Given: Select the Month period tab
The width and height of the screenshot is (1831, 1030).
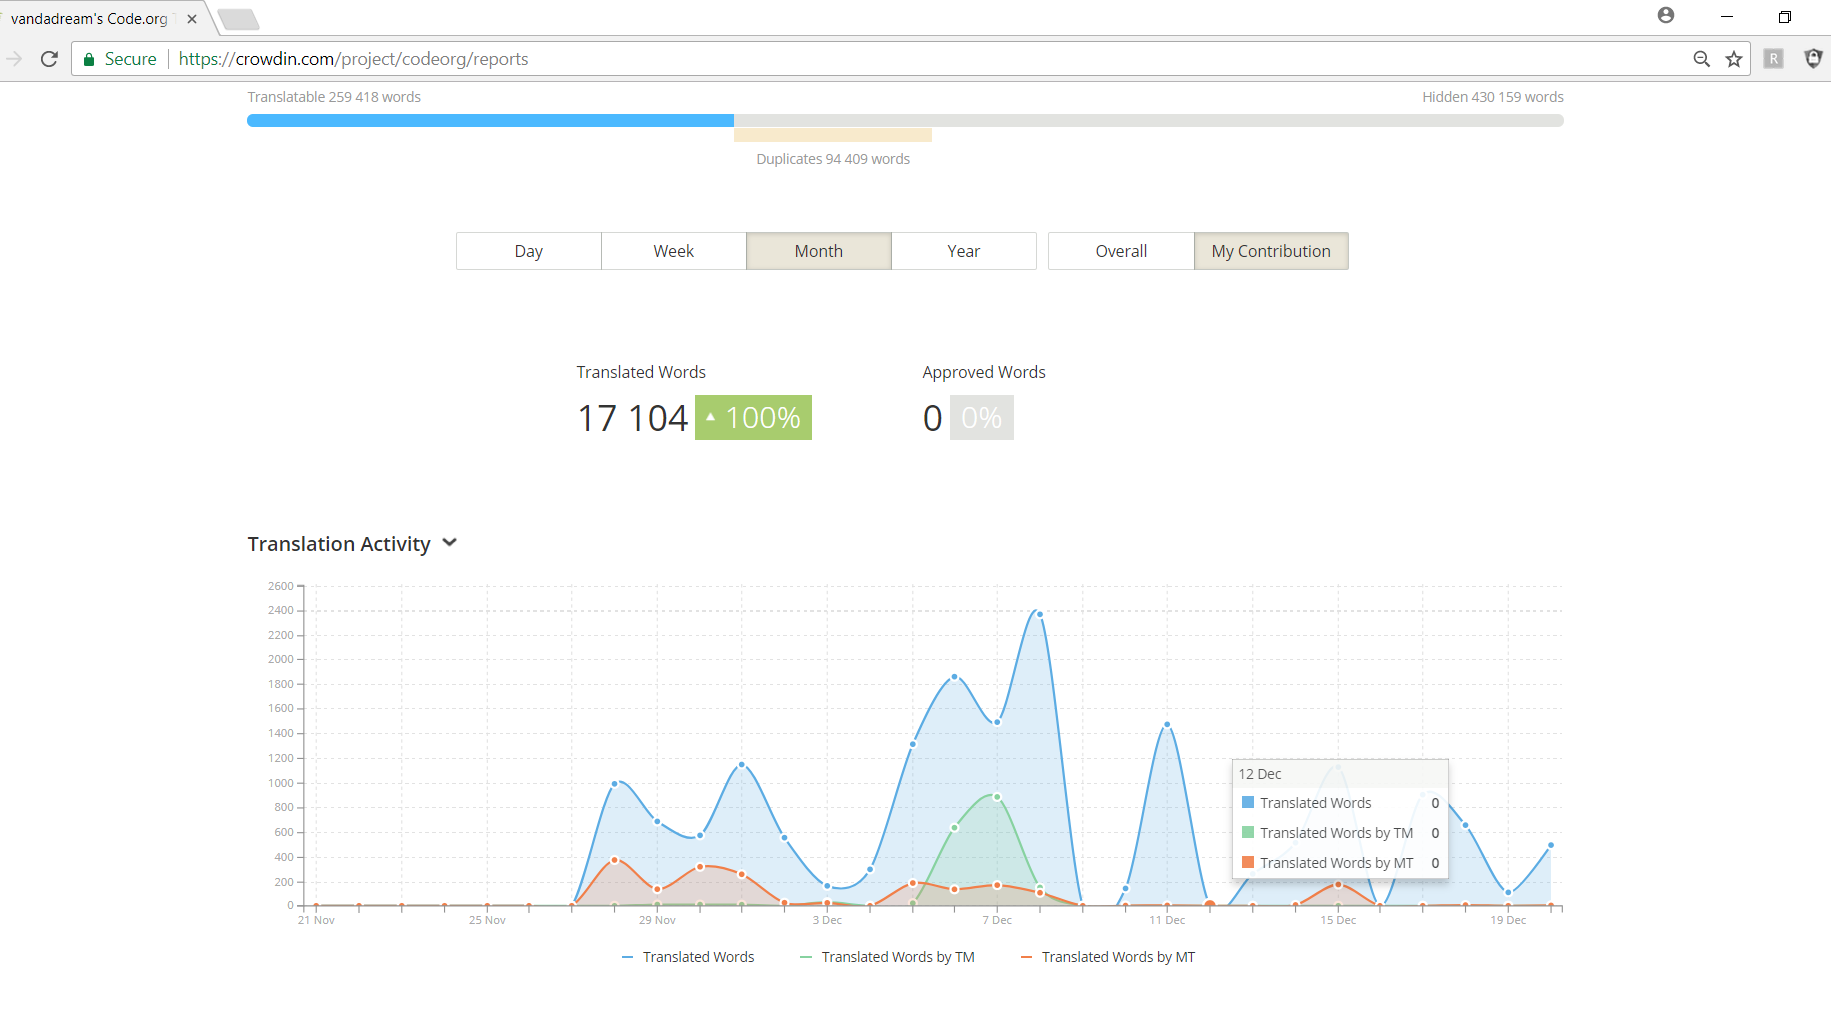Looking at the screenshot, I should click(x=819, y=251).
